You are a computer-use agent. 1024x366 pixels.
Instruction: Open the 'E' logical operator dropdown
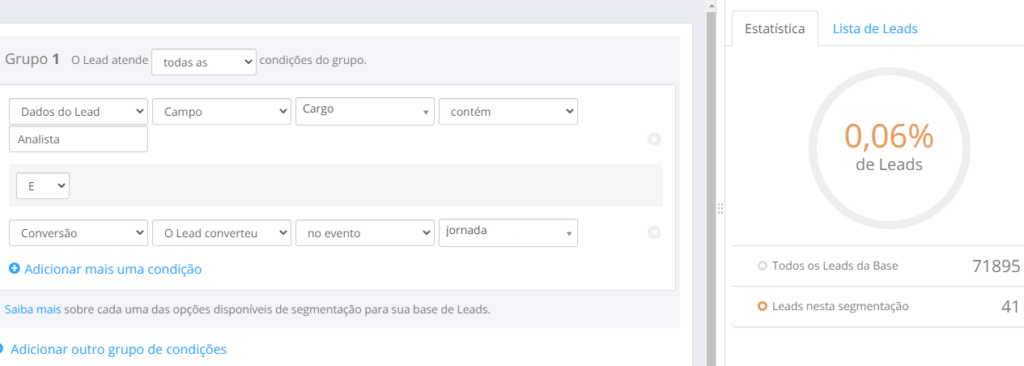(x=43, y=186)
